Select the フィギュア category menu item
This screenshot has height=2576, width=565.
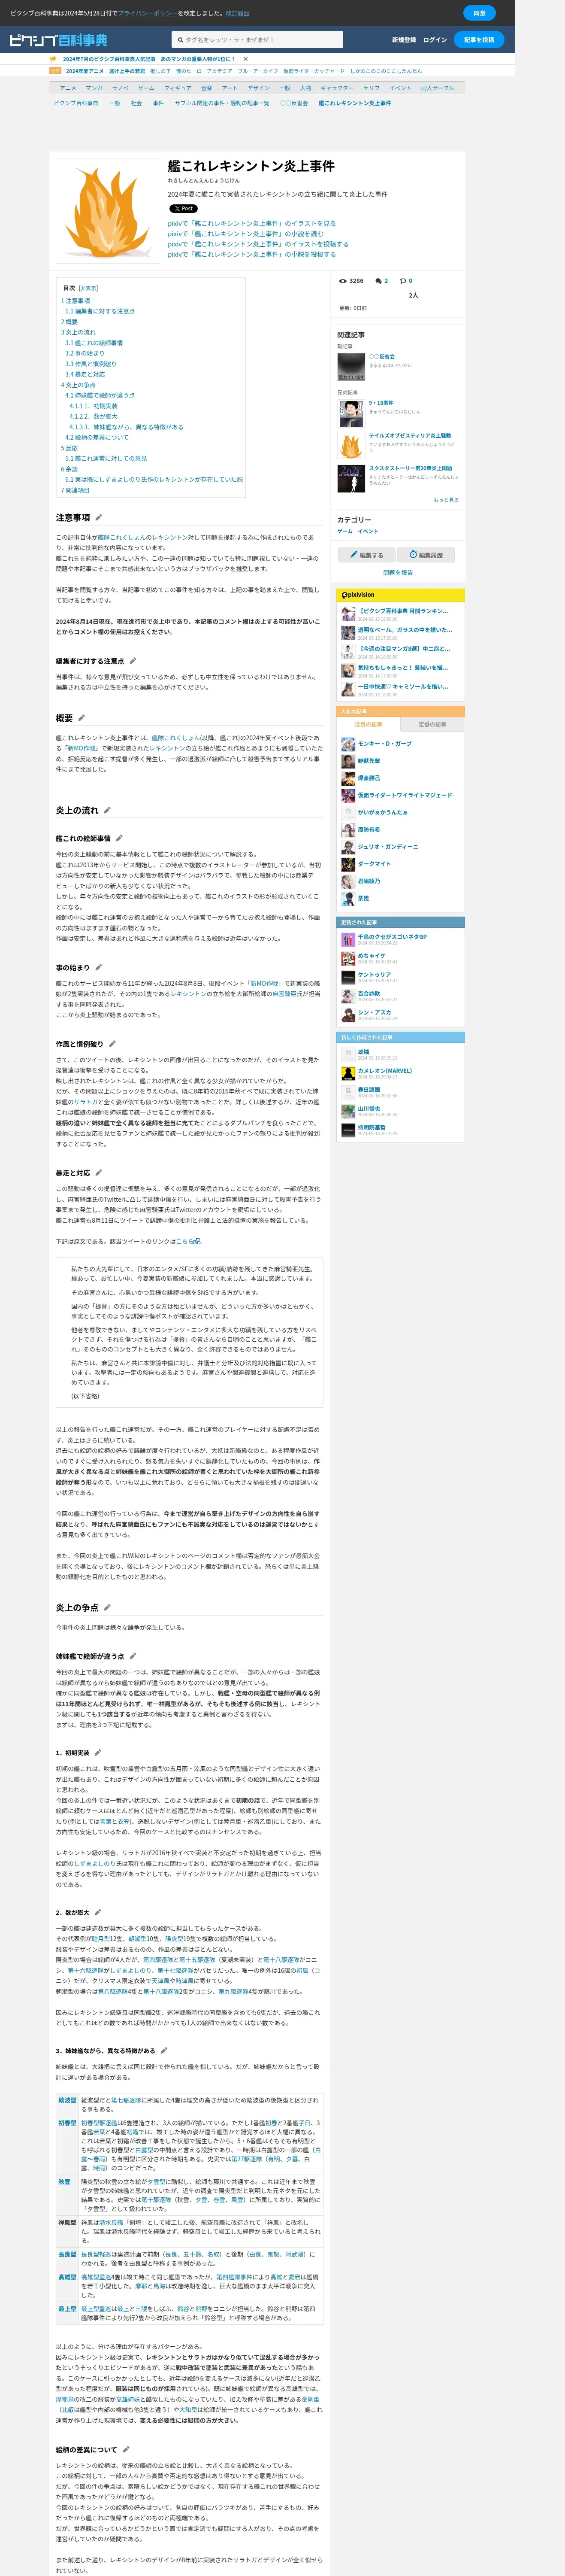pyautogui.click(x=178, y=88)
